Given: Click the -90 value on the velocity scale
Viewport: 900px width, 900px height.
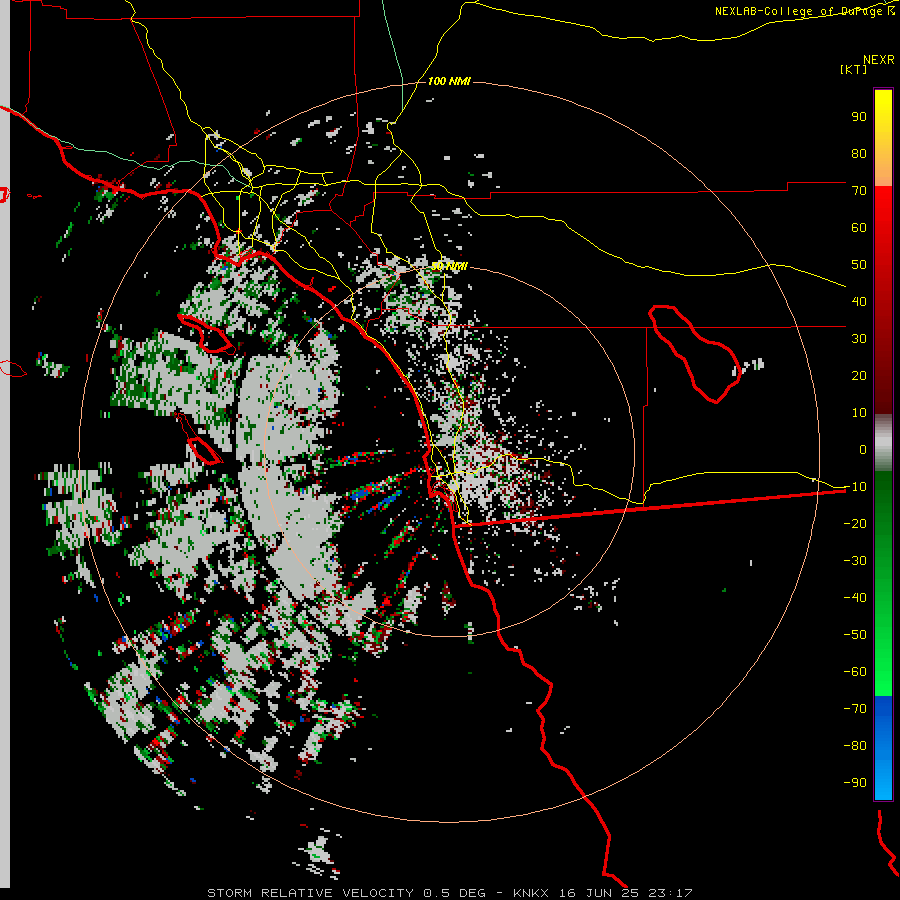Looking at the screenshot, I should 855,783.
